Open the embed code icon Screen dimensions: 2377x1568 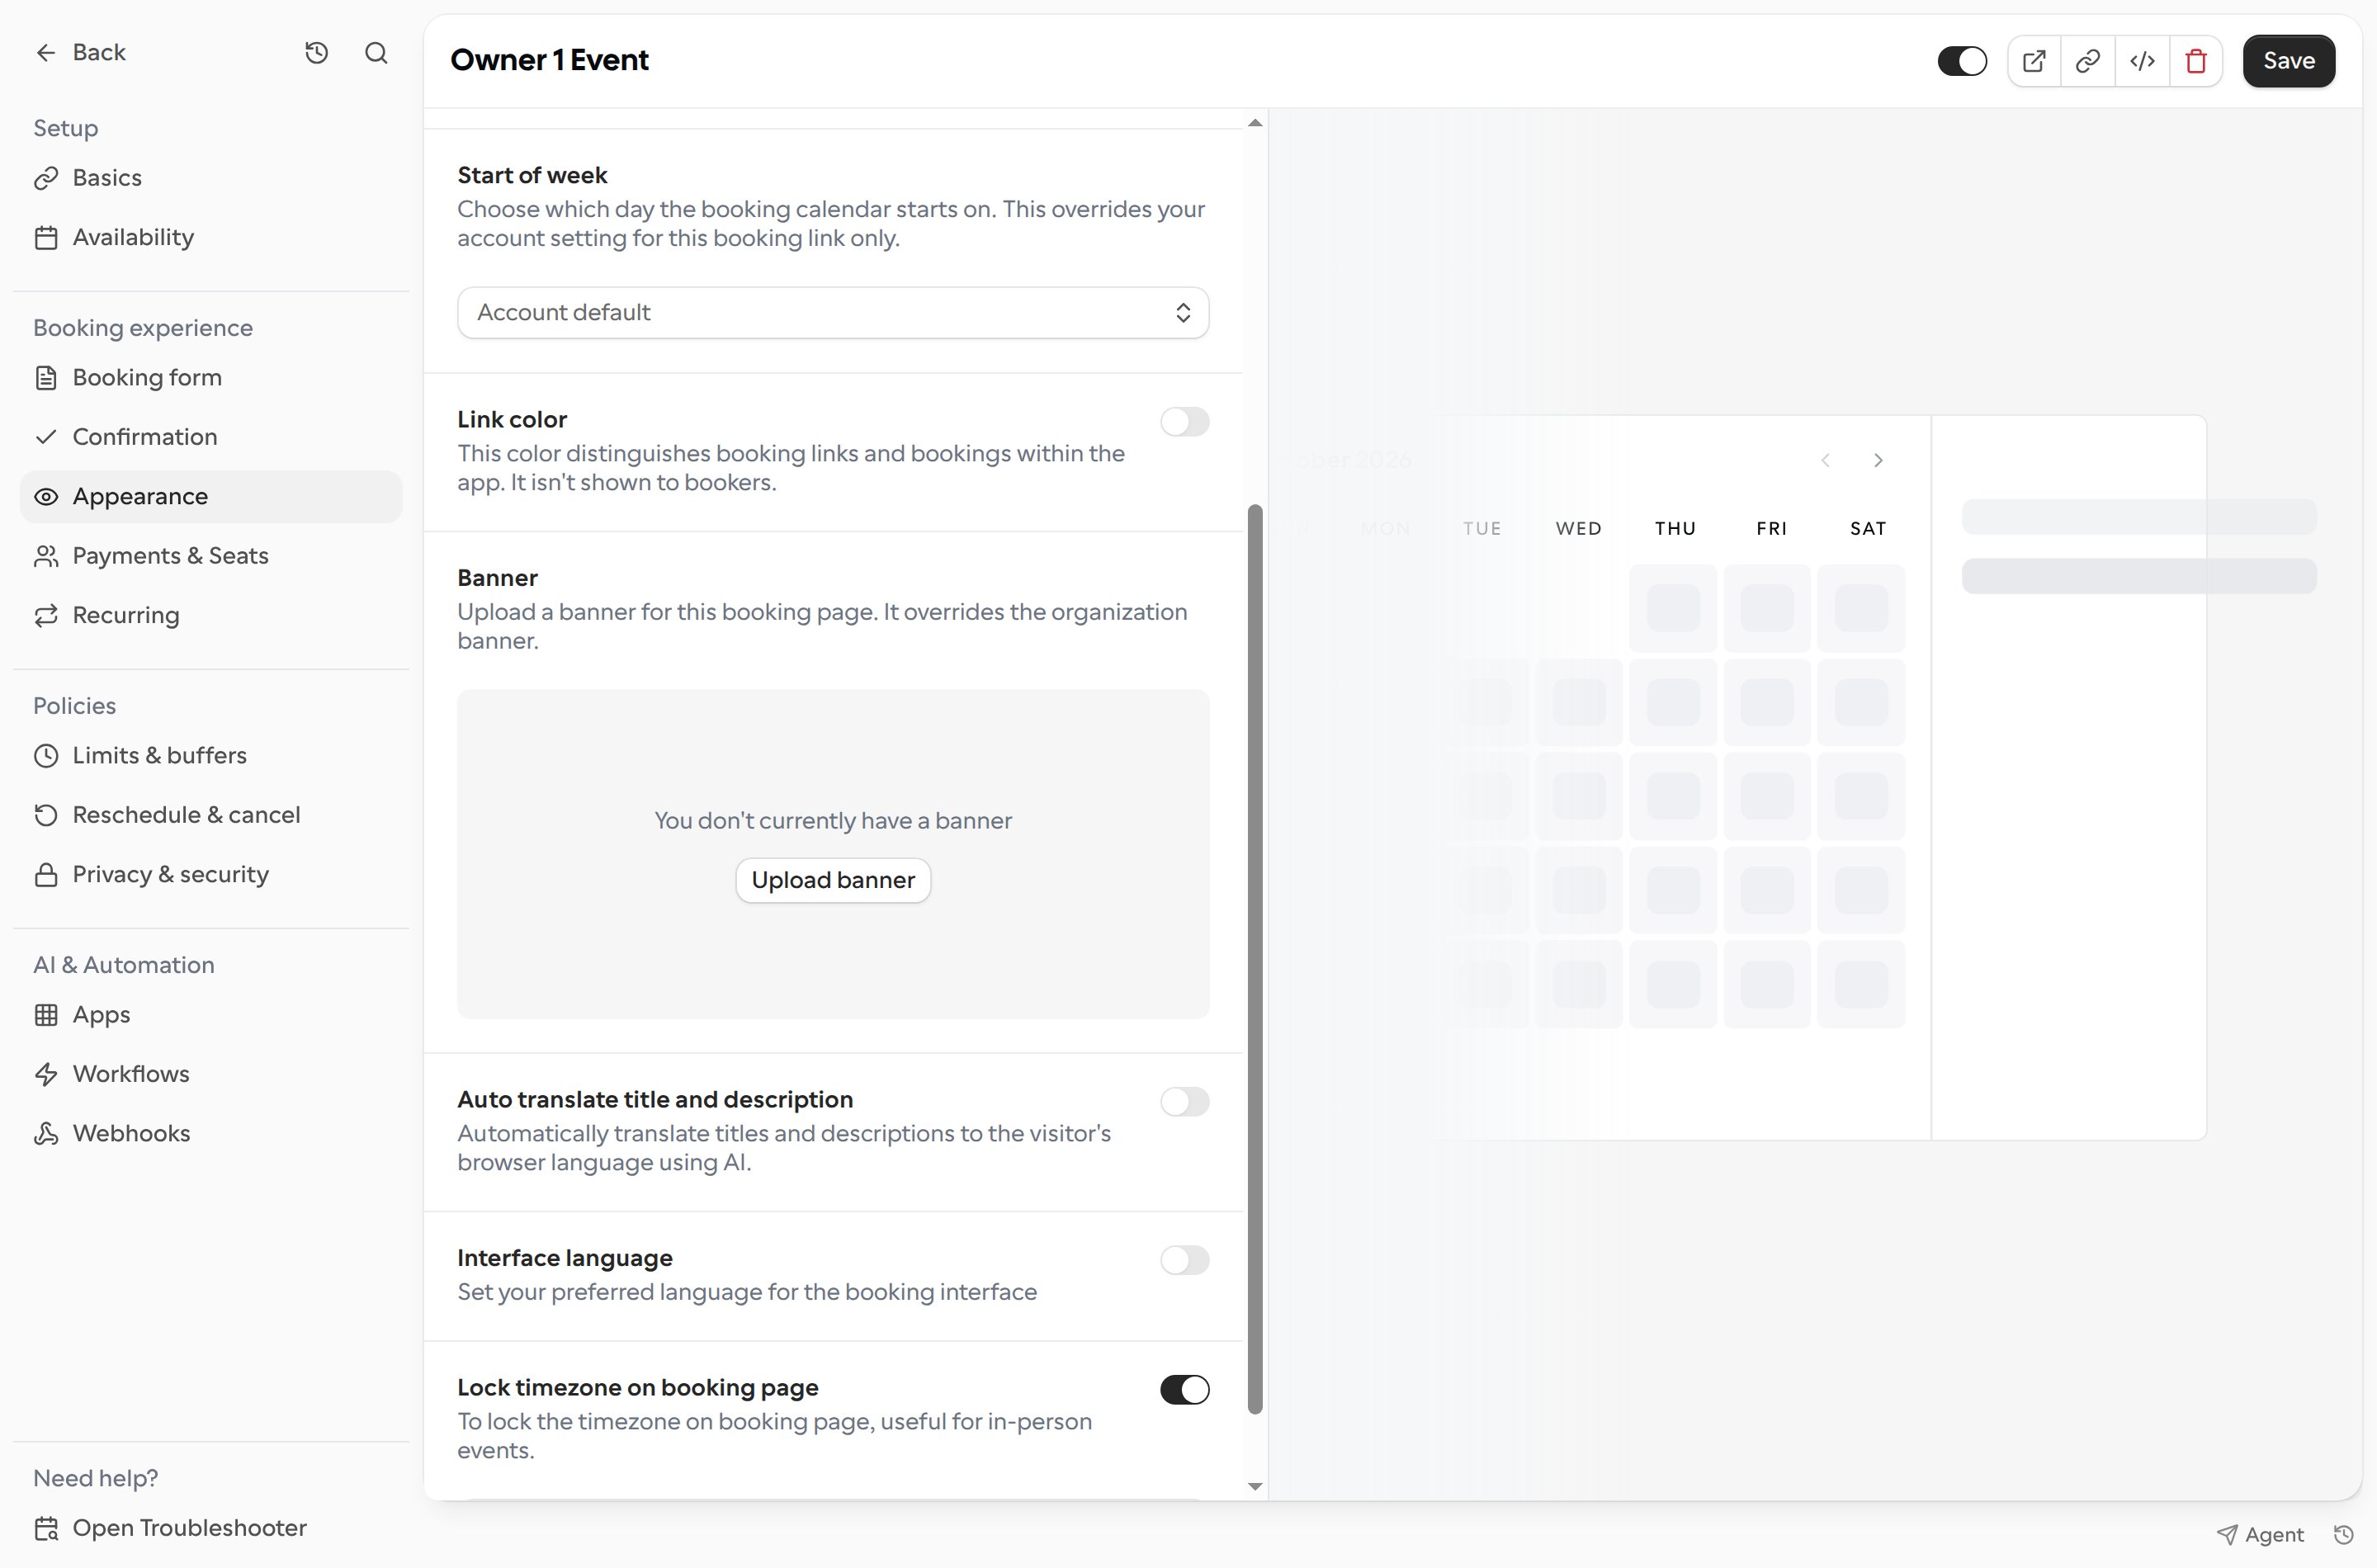point(2142,61)
